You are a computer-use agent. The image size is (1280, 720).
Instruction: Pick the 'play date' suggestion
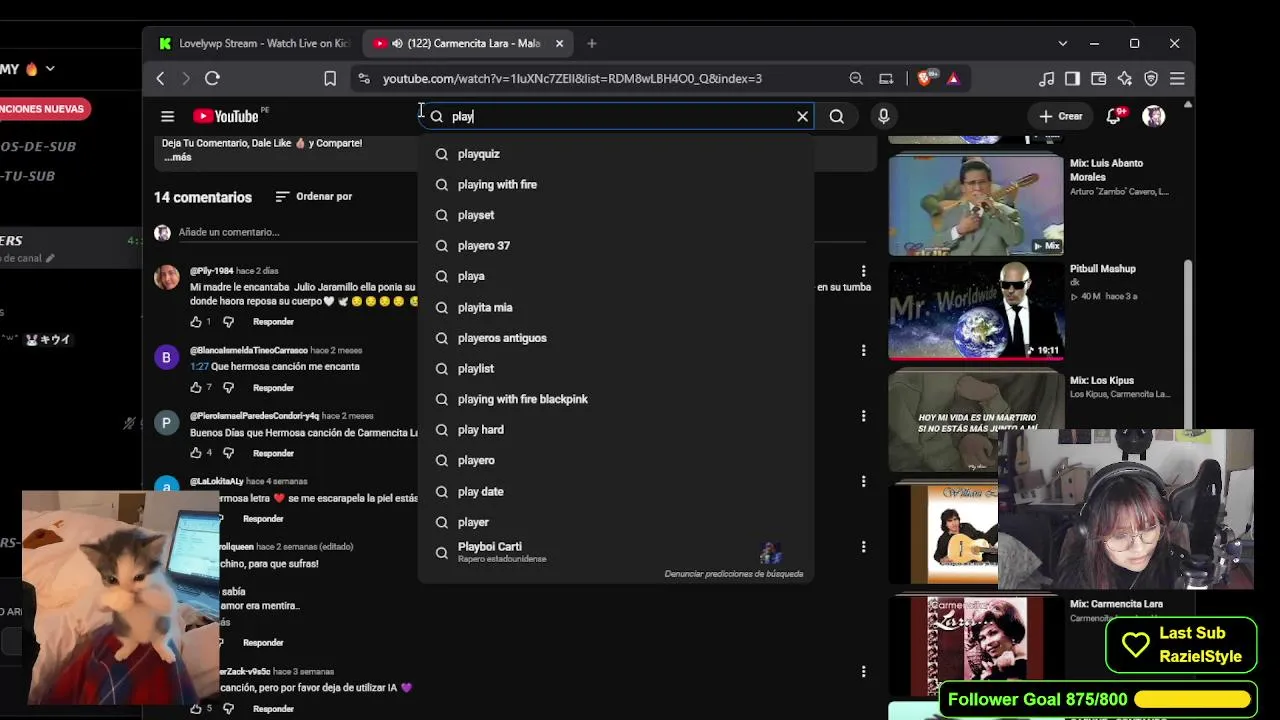coord(616,491)
